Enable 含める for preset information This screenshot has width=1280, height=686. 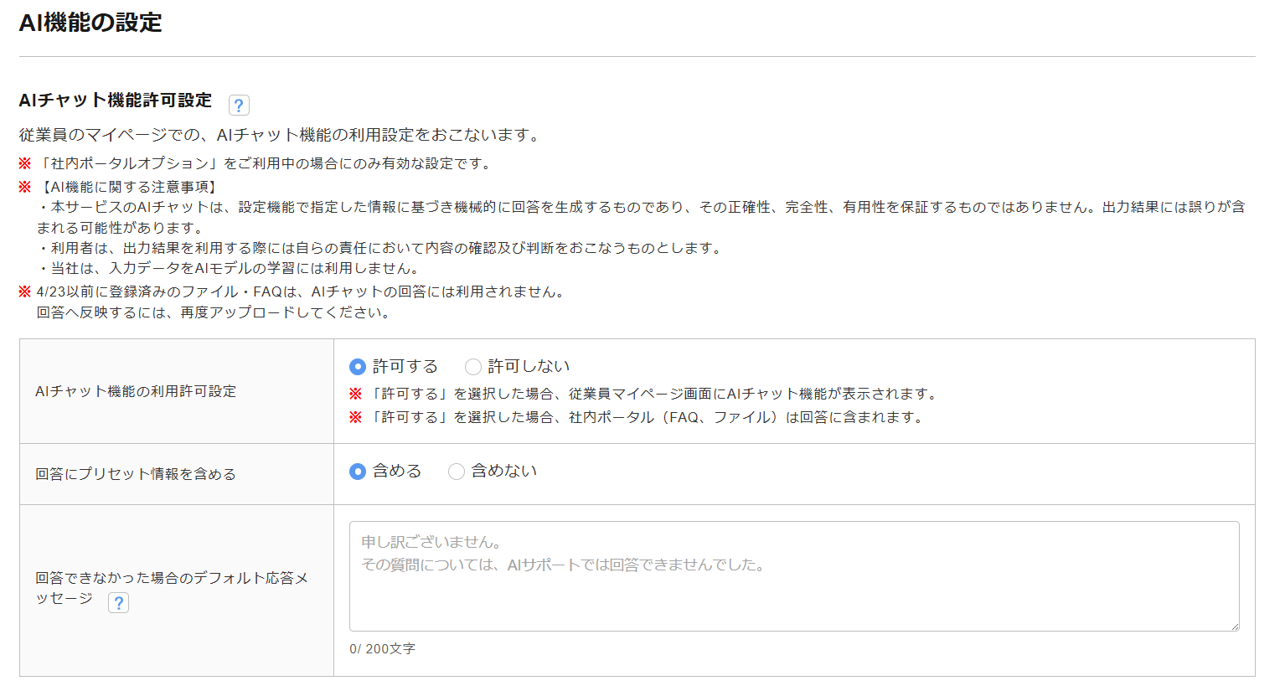[358, 471]
